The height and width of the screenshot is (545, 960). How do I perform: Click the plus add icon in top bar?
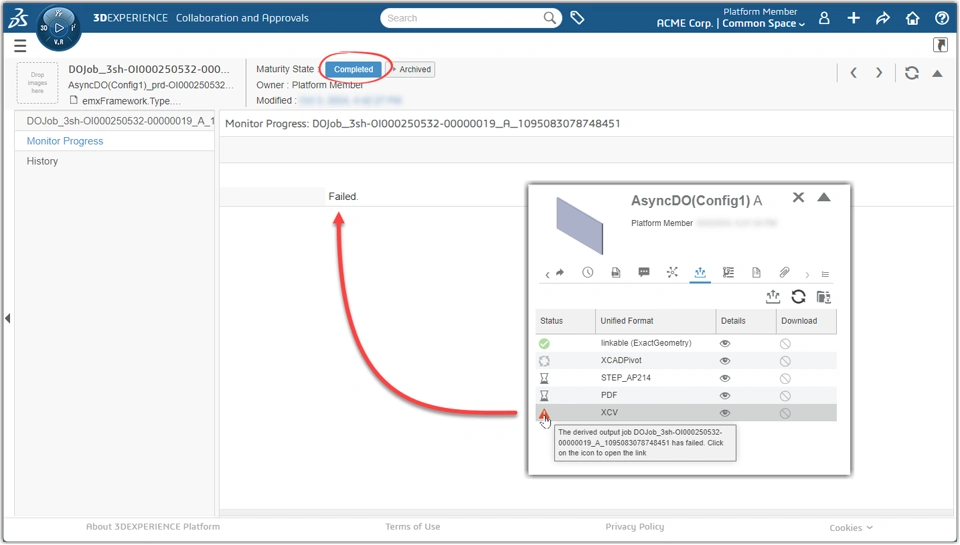[x=853, y=18]
